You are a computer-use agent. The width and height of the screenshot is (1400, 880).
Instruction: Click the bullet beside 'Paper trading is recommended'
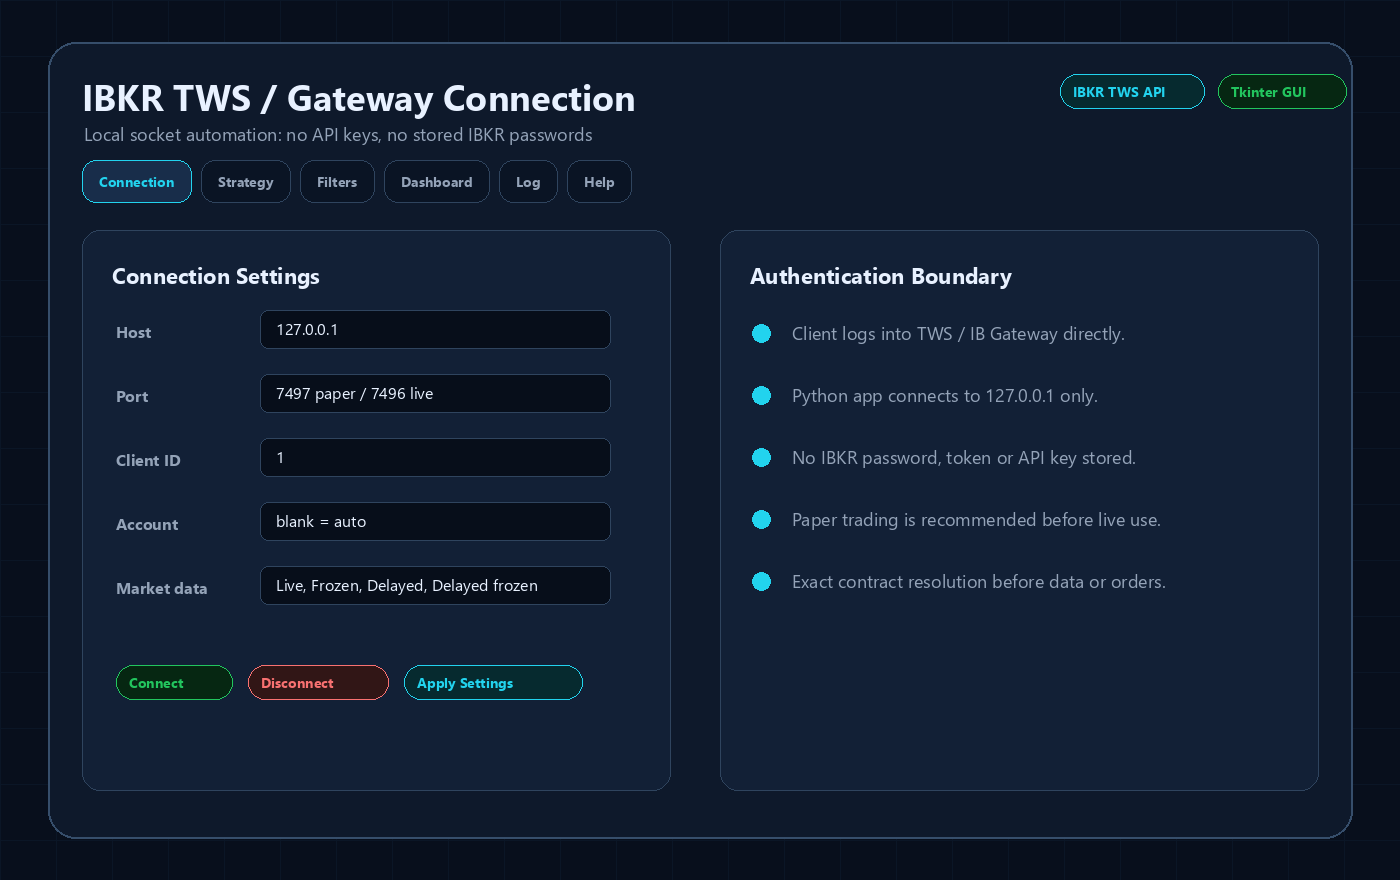(x=762, y=520)
